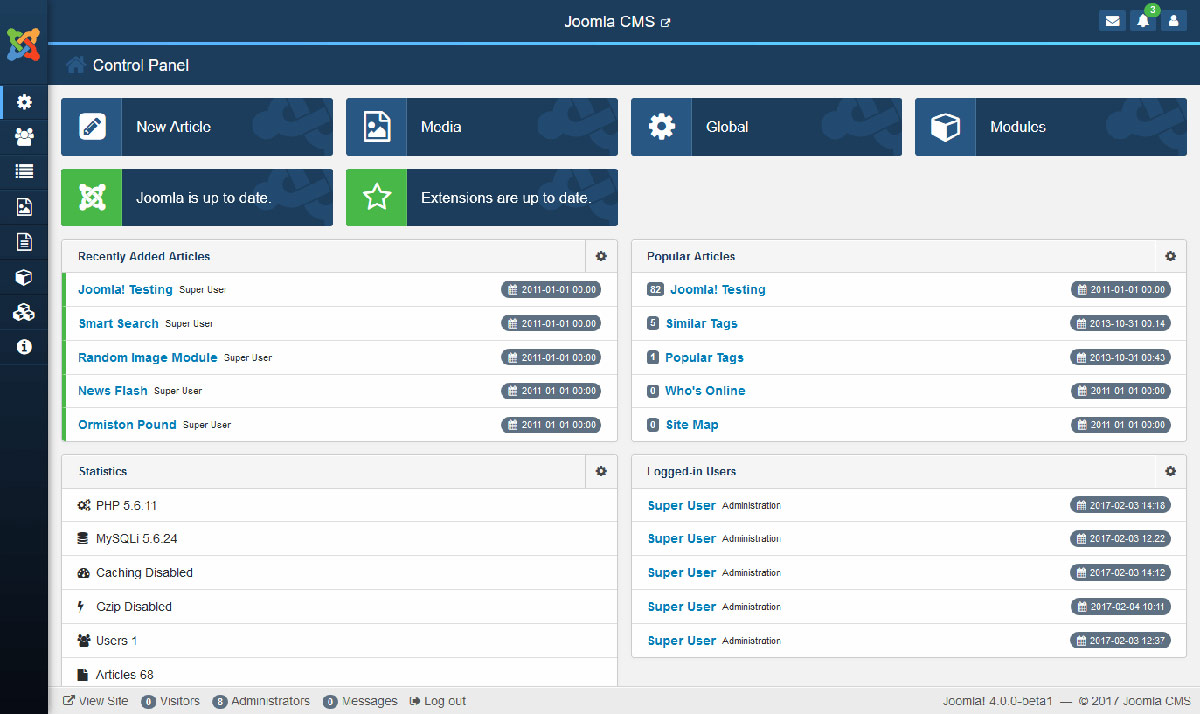Open the New Article quick link

click(197, 127)
